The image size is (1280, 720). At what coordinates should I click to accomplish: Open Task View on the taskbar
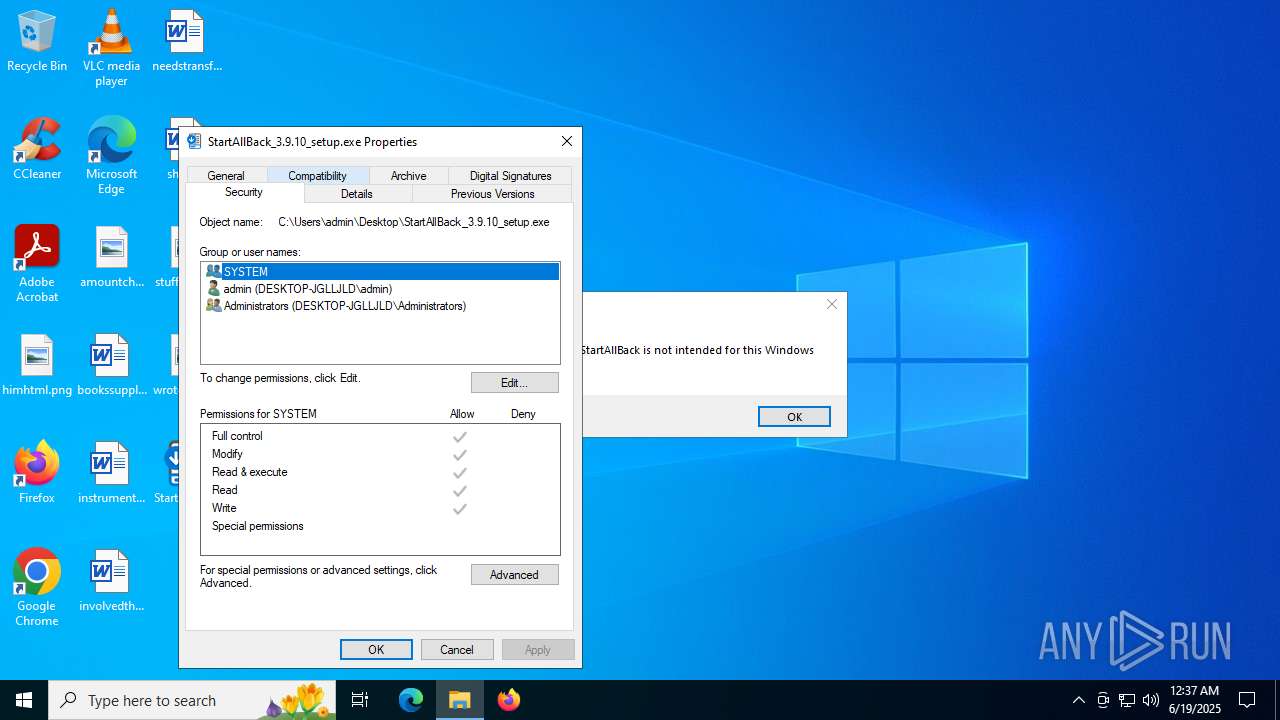coord(360,700)
